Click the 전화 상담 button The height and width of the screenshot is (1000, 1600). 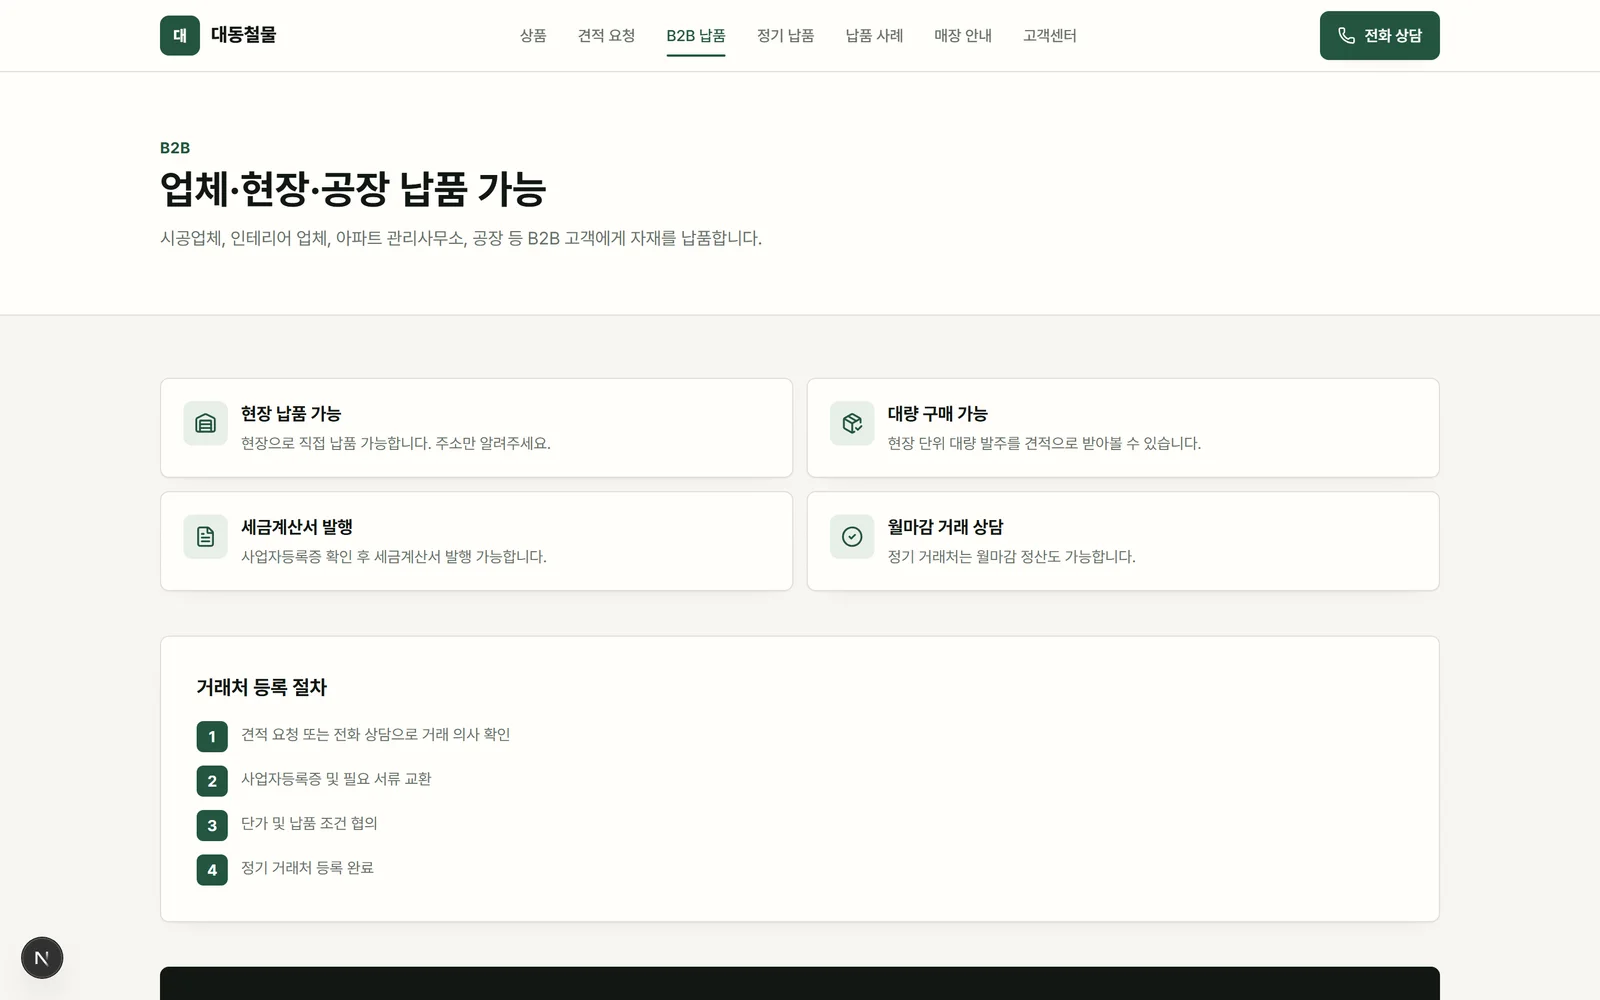tap(1380, 35)
